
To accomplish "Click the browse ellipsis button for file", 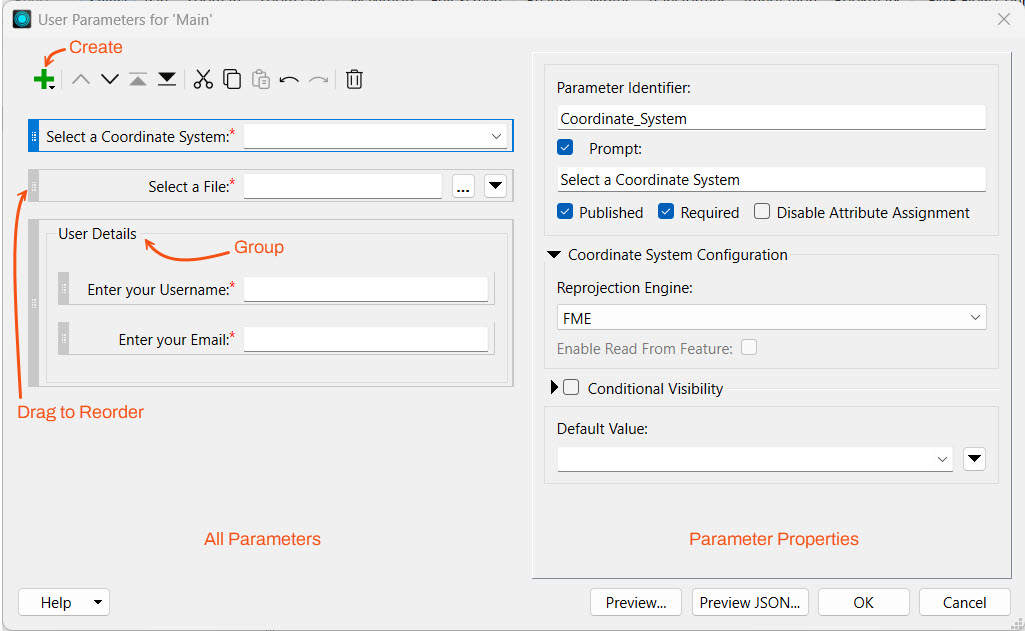I will (x=463, y=186).
